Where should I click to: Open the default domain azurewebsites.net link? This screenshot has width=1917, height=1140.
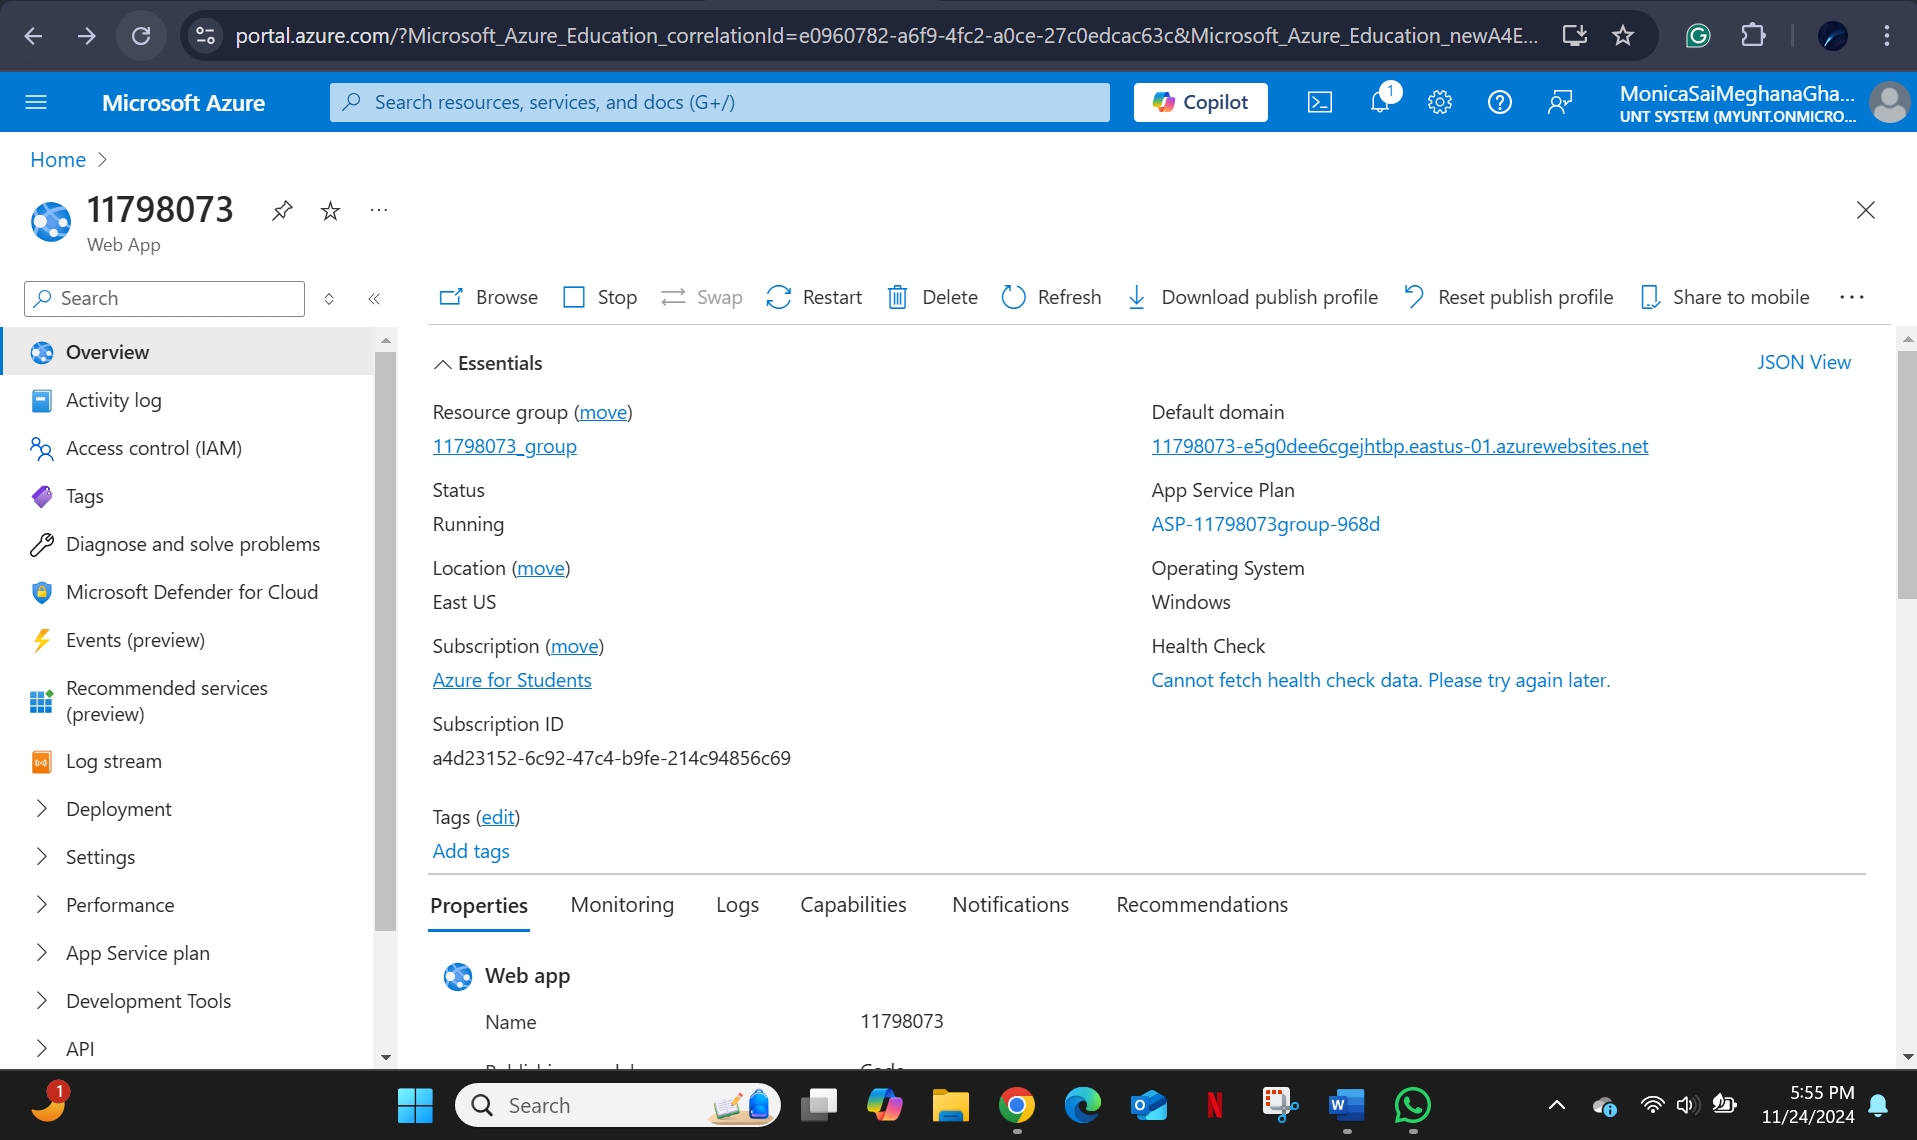[x=1400, y=446]
